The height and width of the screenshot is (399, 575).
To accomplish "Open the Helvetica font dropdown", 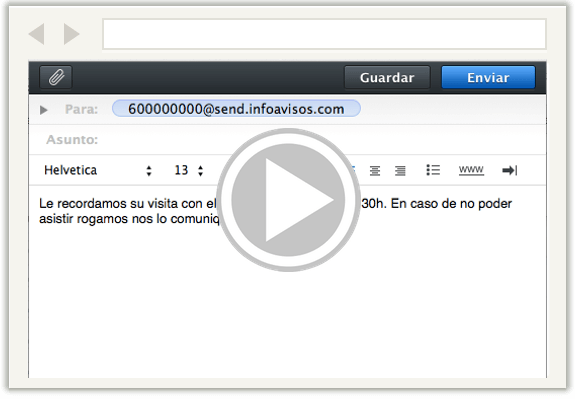I will click(98, 170).
